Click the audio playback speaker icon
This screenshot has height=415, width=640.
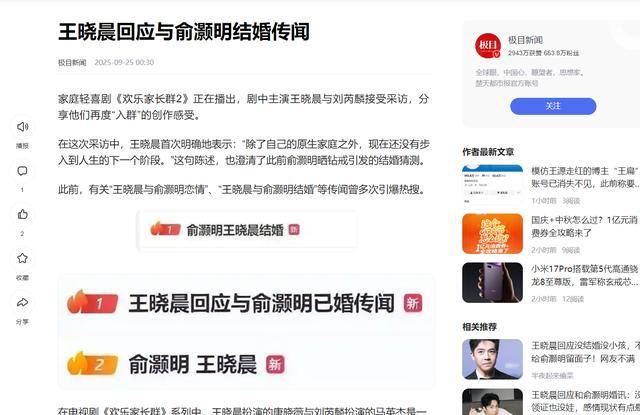coord(22,126)
